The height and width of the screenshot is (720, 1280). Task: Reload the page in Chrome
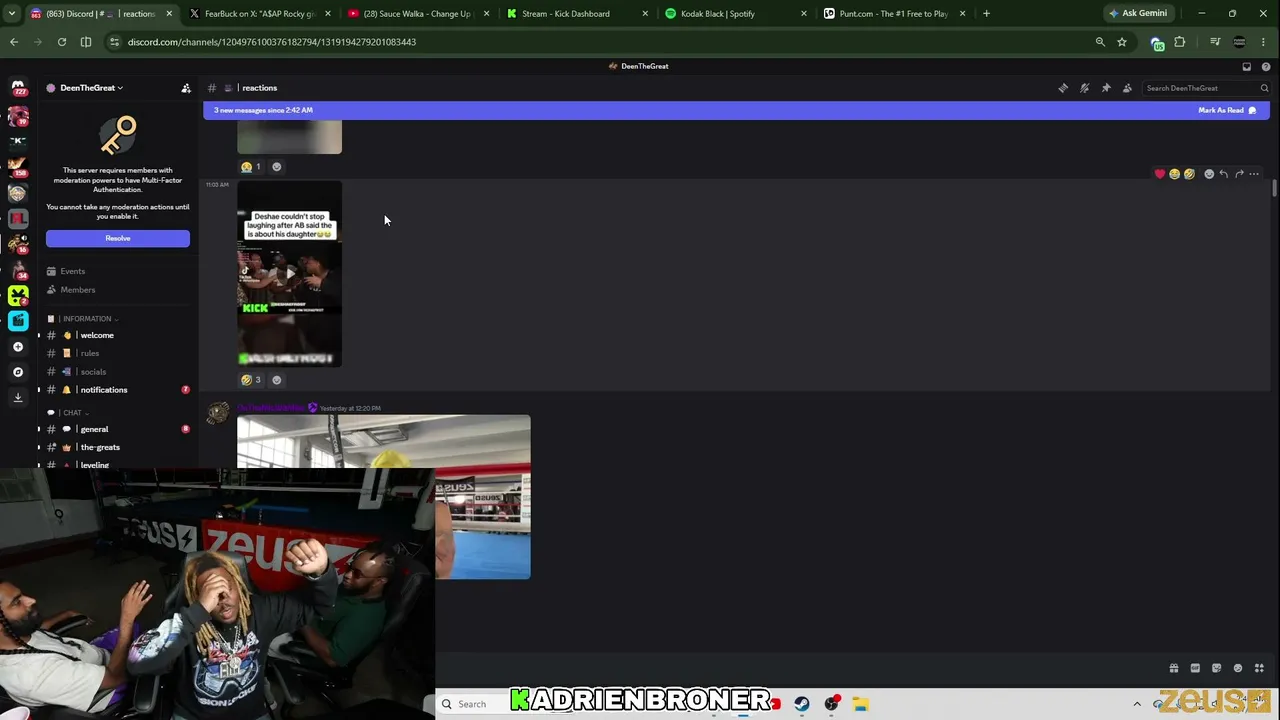[x=62, y=42]
